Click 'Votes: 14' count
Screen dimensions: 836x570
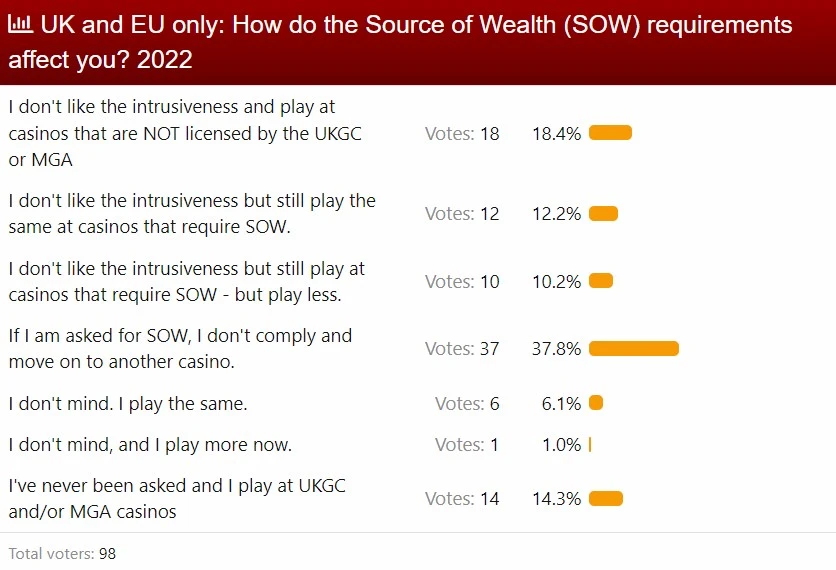462,499
